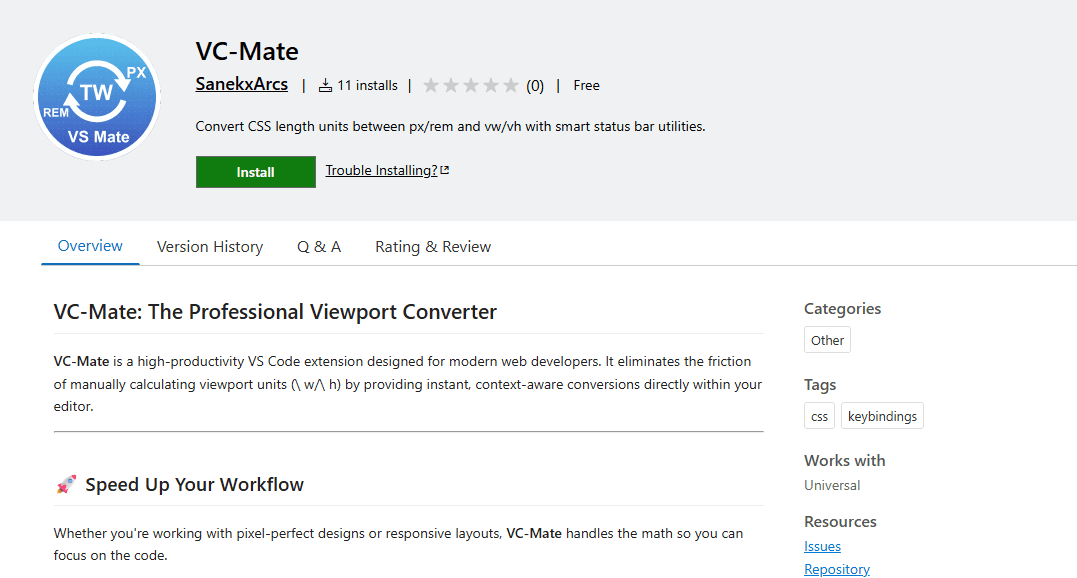Select the keybindings tag
This screenshot has width=1077, height=578.
tap(882, 416)
